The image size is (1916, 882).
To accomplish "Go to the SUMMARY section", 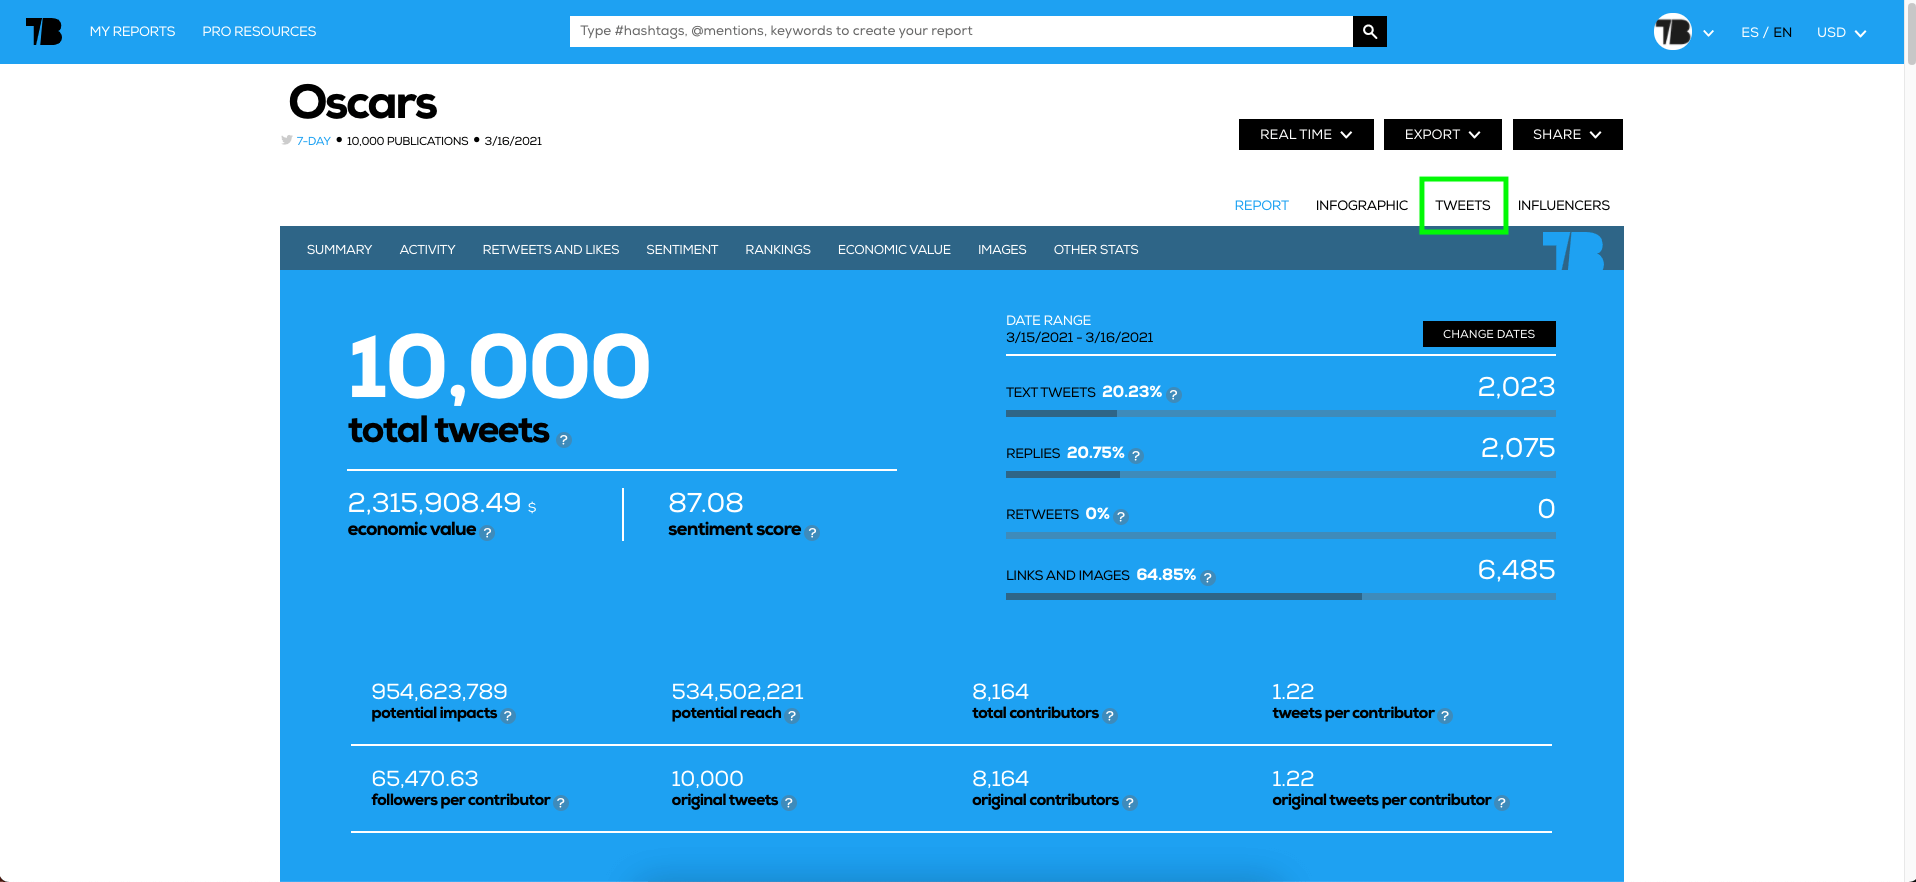I will pos(339,249).
